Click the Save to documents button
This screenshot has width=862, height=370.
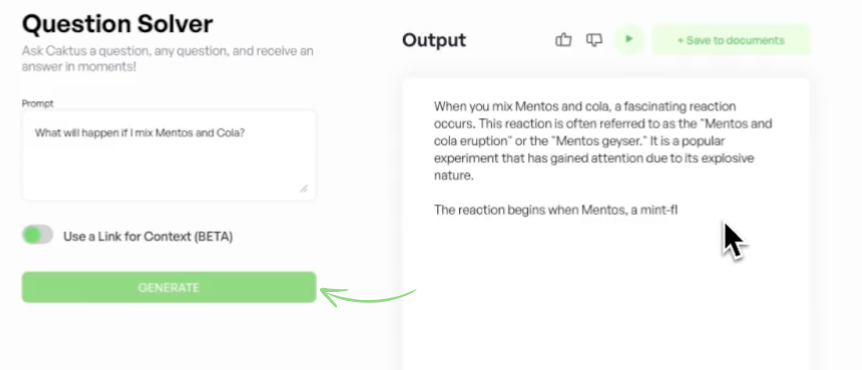click(x=731, y=40)
